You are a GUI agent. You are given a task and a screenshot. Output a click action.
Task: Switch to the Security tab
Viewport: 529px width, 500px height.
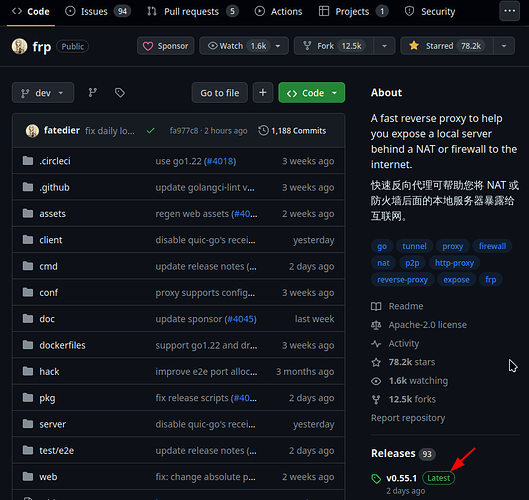click(x=430, y=11)
